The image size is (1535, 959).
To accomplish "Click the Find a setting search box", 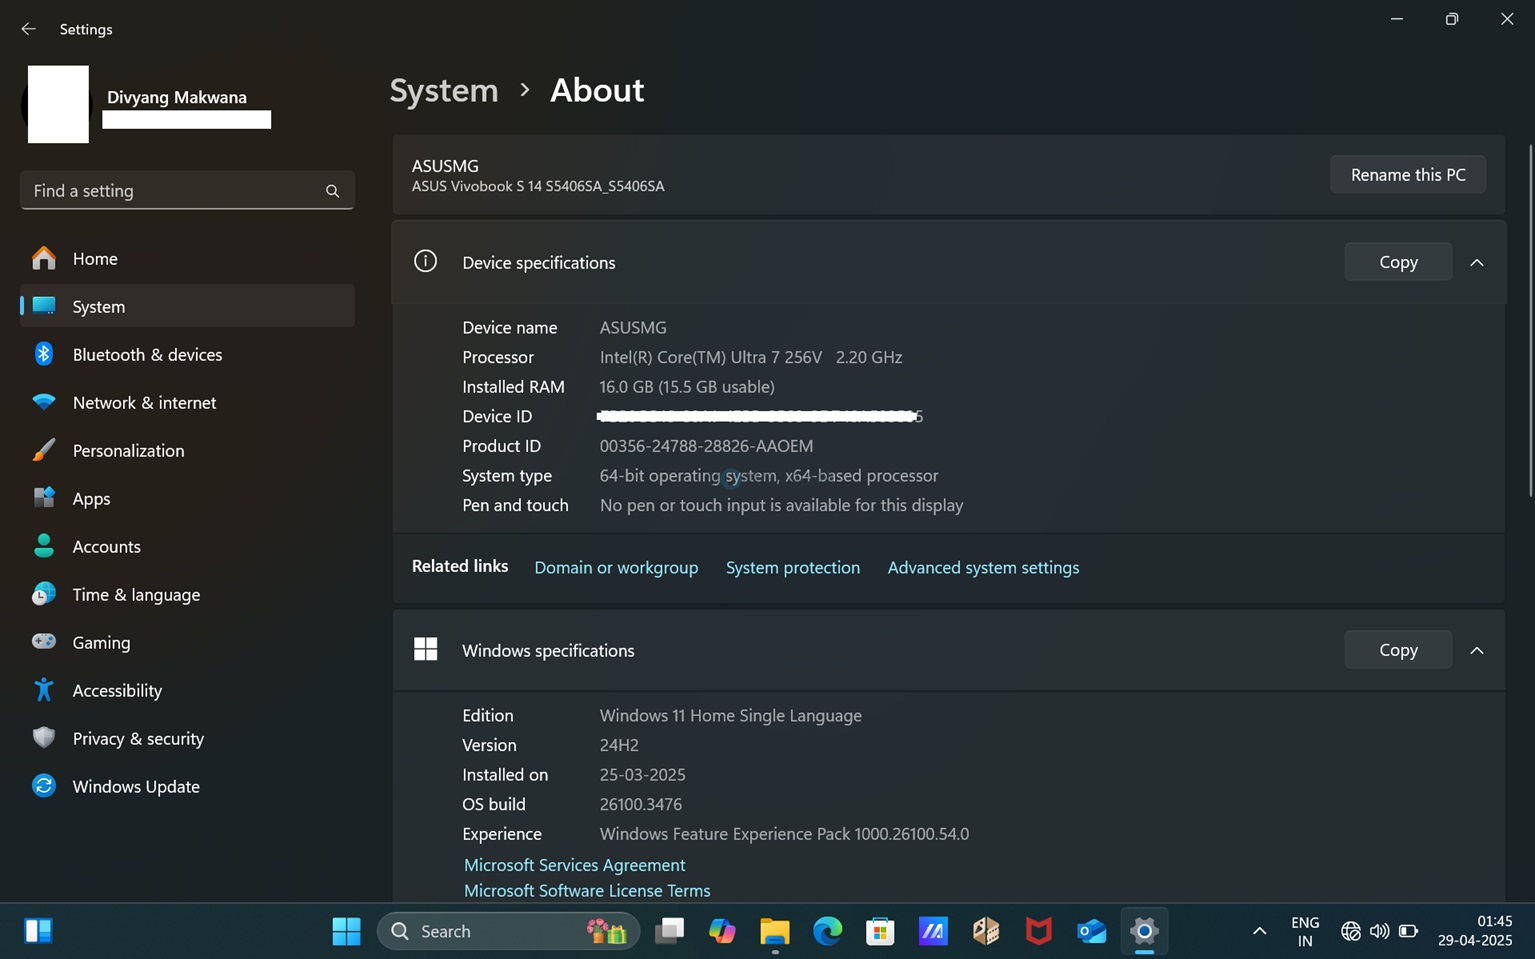I will [187, 190].
